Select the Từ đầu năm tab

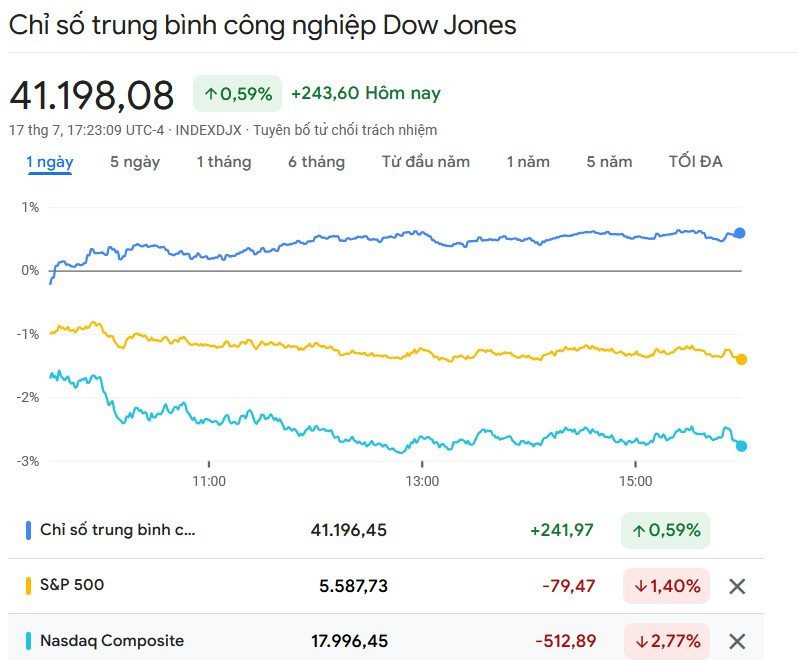(426, 162)
